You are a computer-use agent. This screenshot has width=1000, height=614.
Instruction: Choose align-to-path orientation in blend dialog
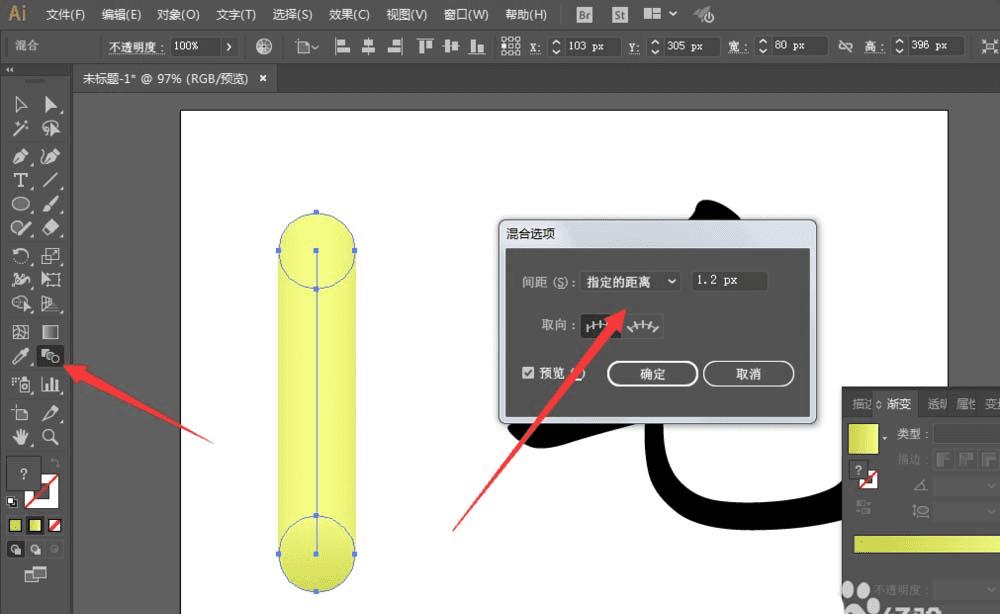643,326
